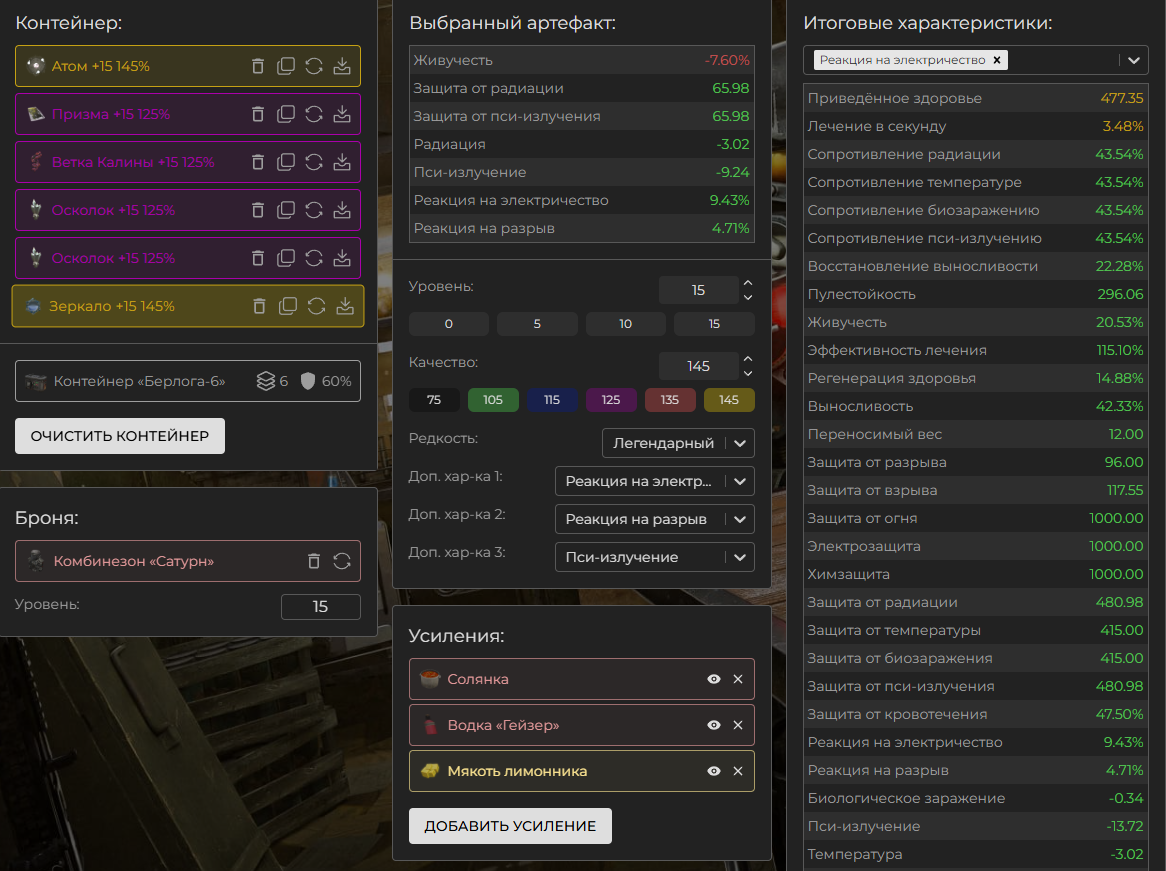Choose the gold 145 quality swatch
Screen dimensions: 1166x871
[729, 400]
